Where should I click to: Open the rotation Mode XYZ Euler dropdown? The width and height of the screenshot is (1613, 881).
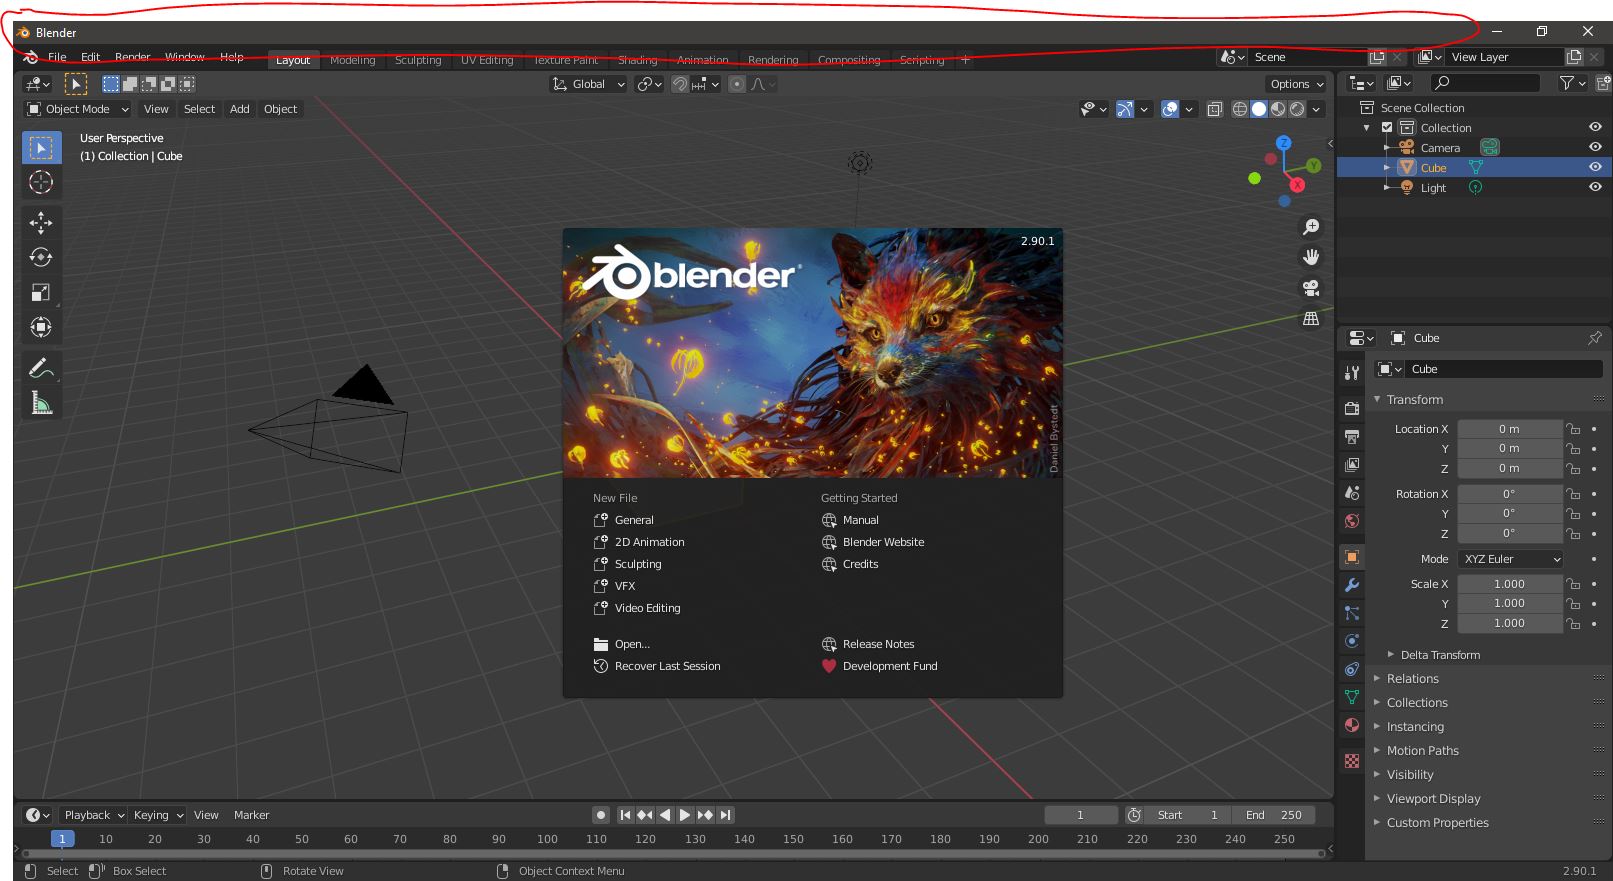(1510, 559)
